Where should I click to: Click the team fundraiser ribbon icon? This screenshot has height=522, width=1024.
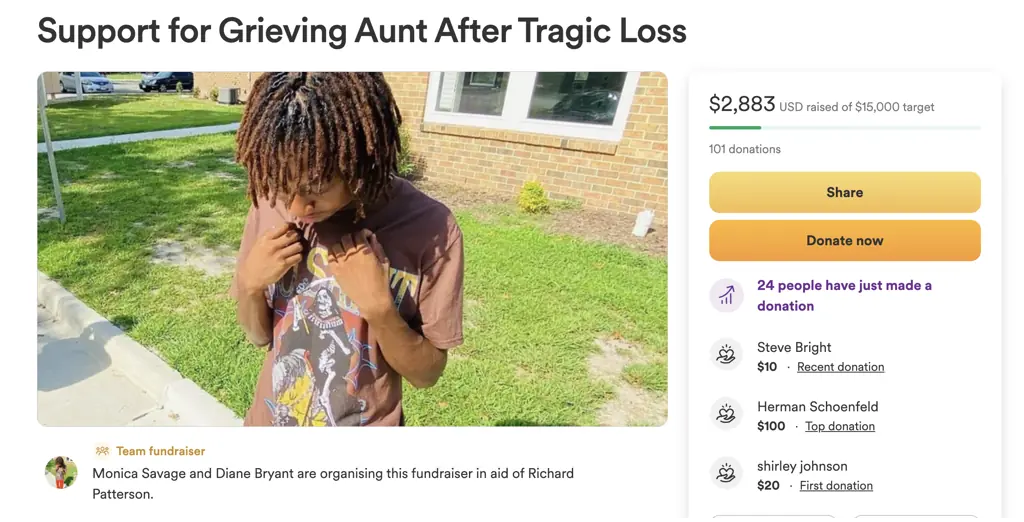point(102,451)
